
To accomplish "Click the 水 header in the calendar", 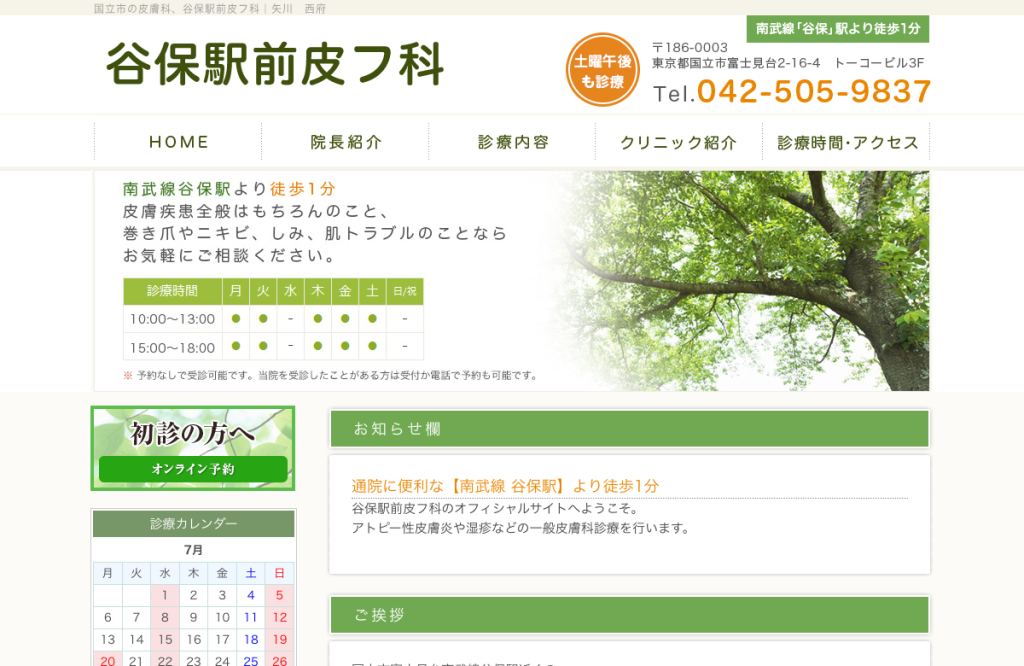I will (165, 573).
